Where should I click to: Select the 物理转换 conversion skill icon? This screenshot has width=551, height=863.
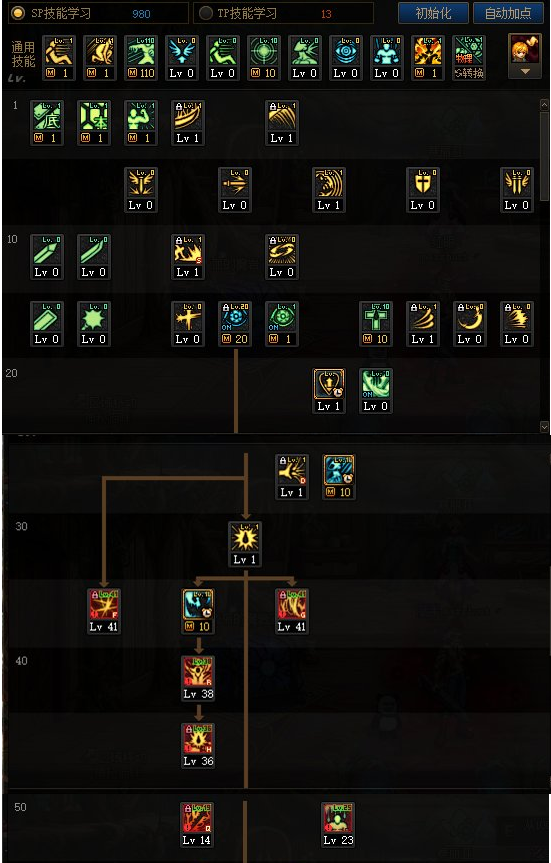[x=469, y=58]
